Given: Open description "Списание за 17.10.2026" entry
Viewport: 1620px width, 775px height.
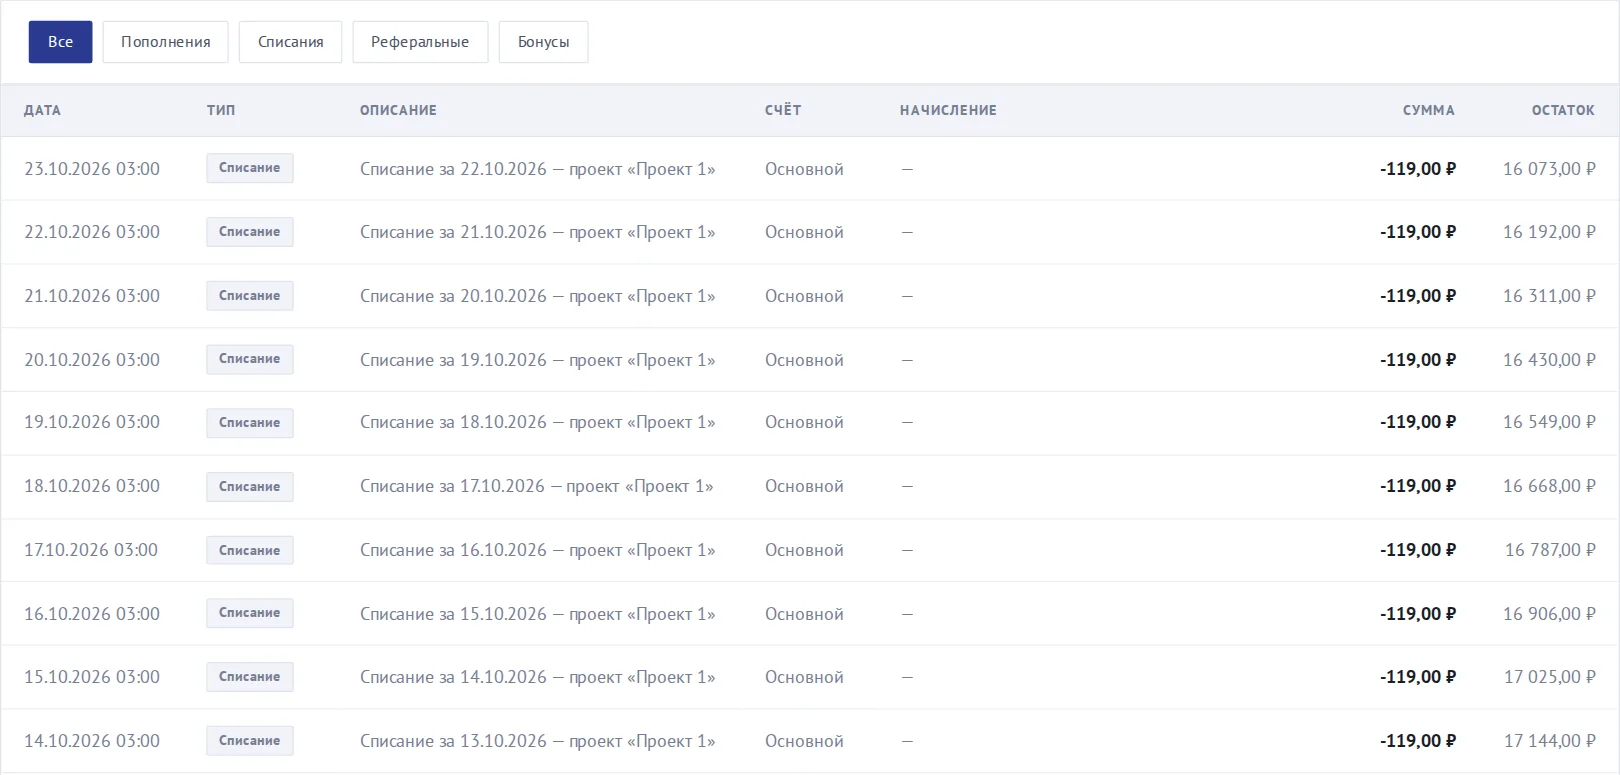Looking at the screenshot, I should [536, 486].
